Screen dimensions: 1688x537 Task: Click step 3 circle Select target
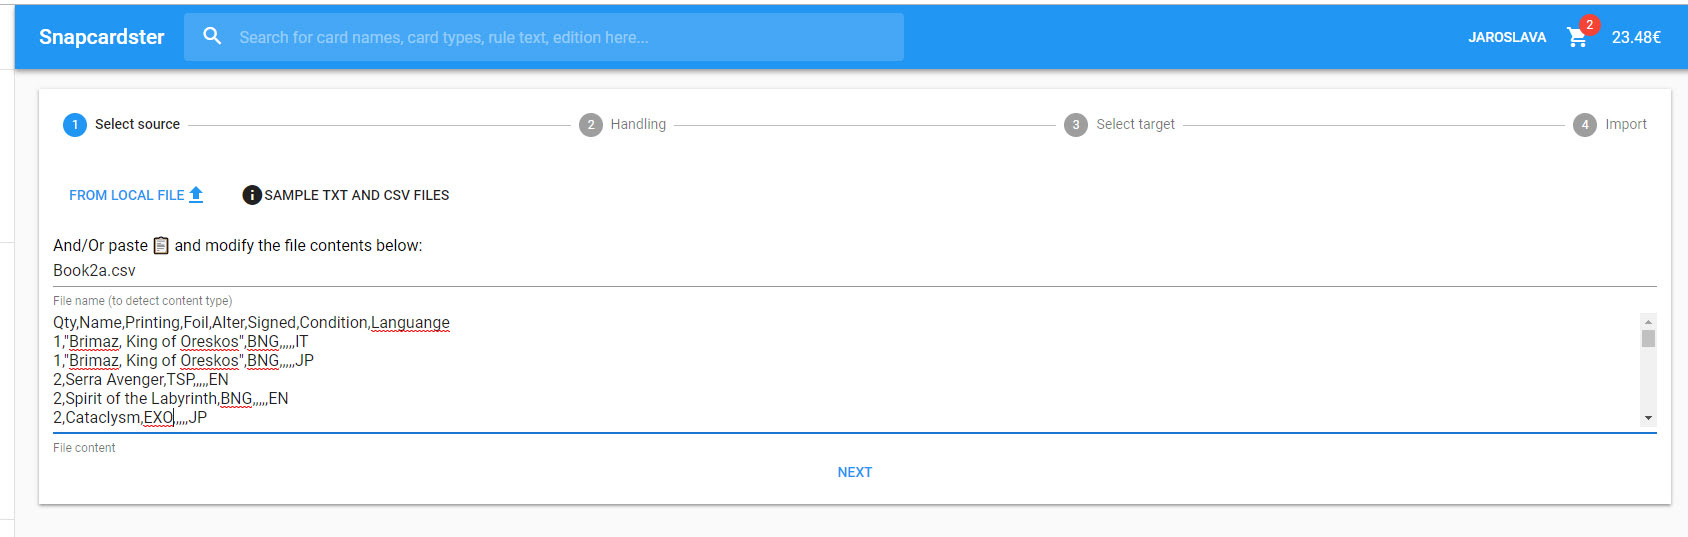1076,125
